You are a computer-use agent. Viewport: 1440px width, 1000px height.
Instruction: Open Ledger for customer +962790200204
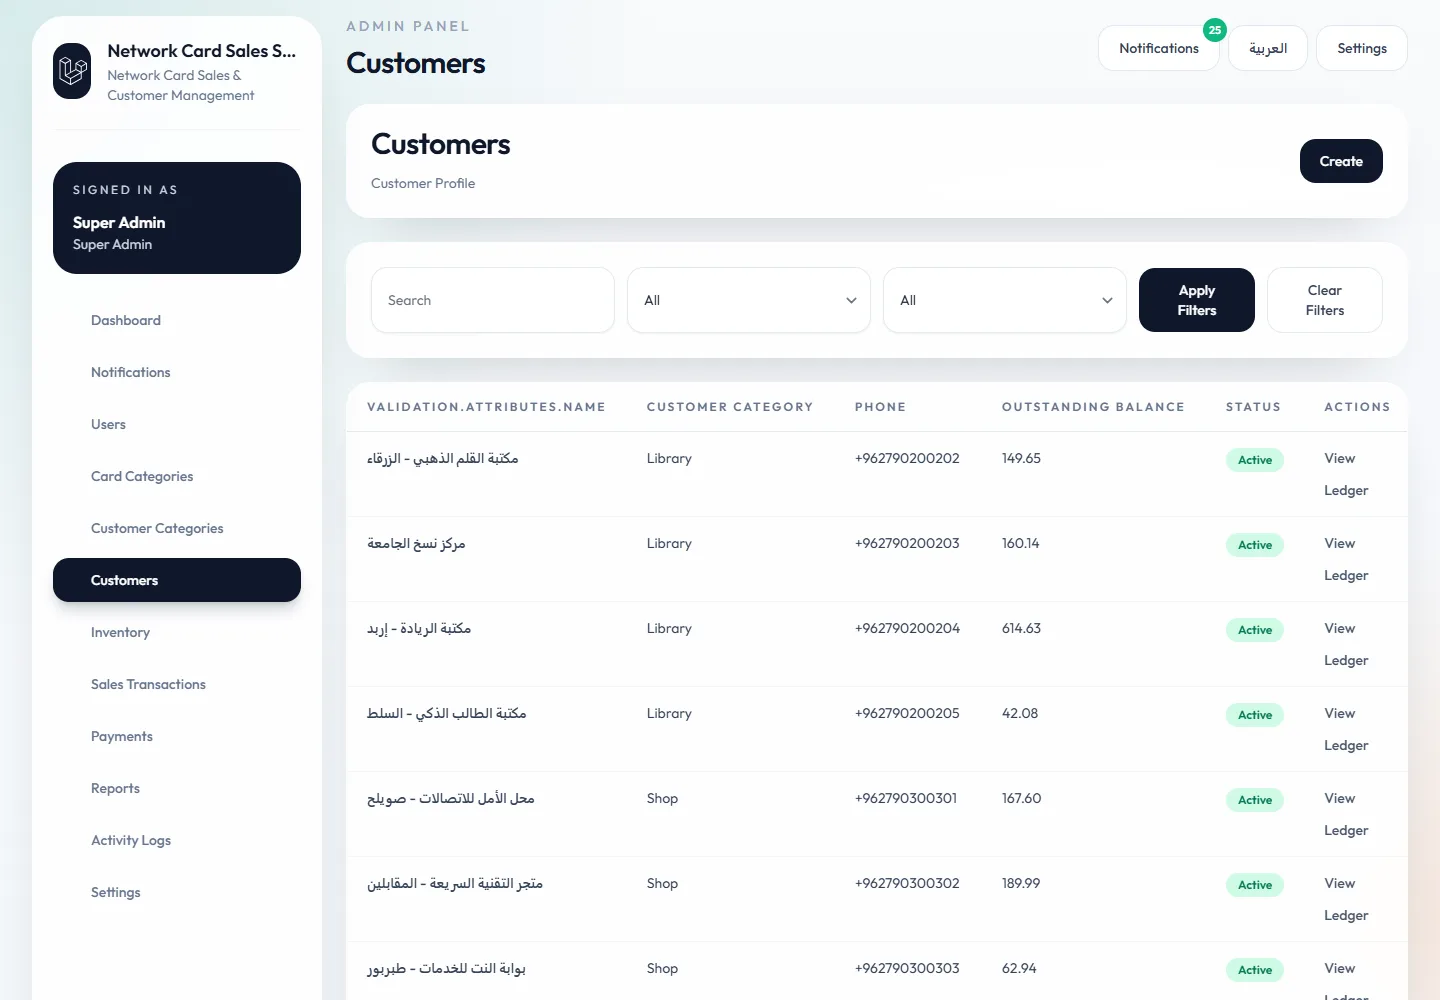coord(1346,660)
